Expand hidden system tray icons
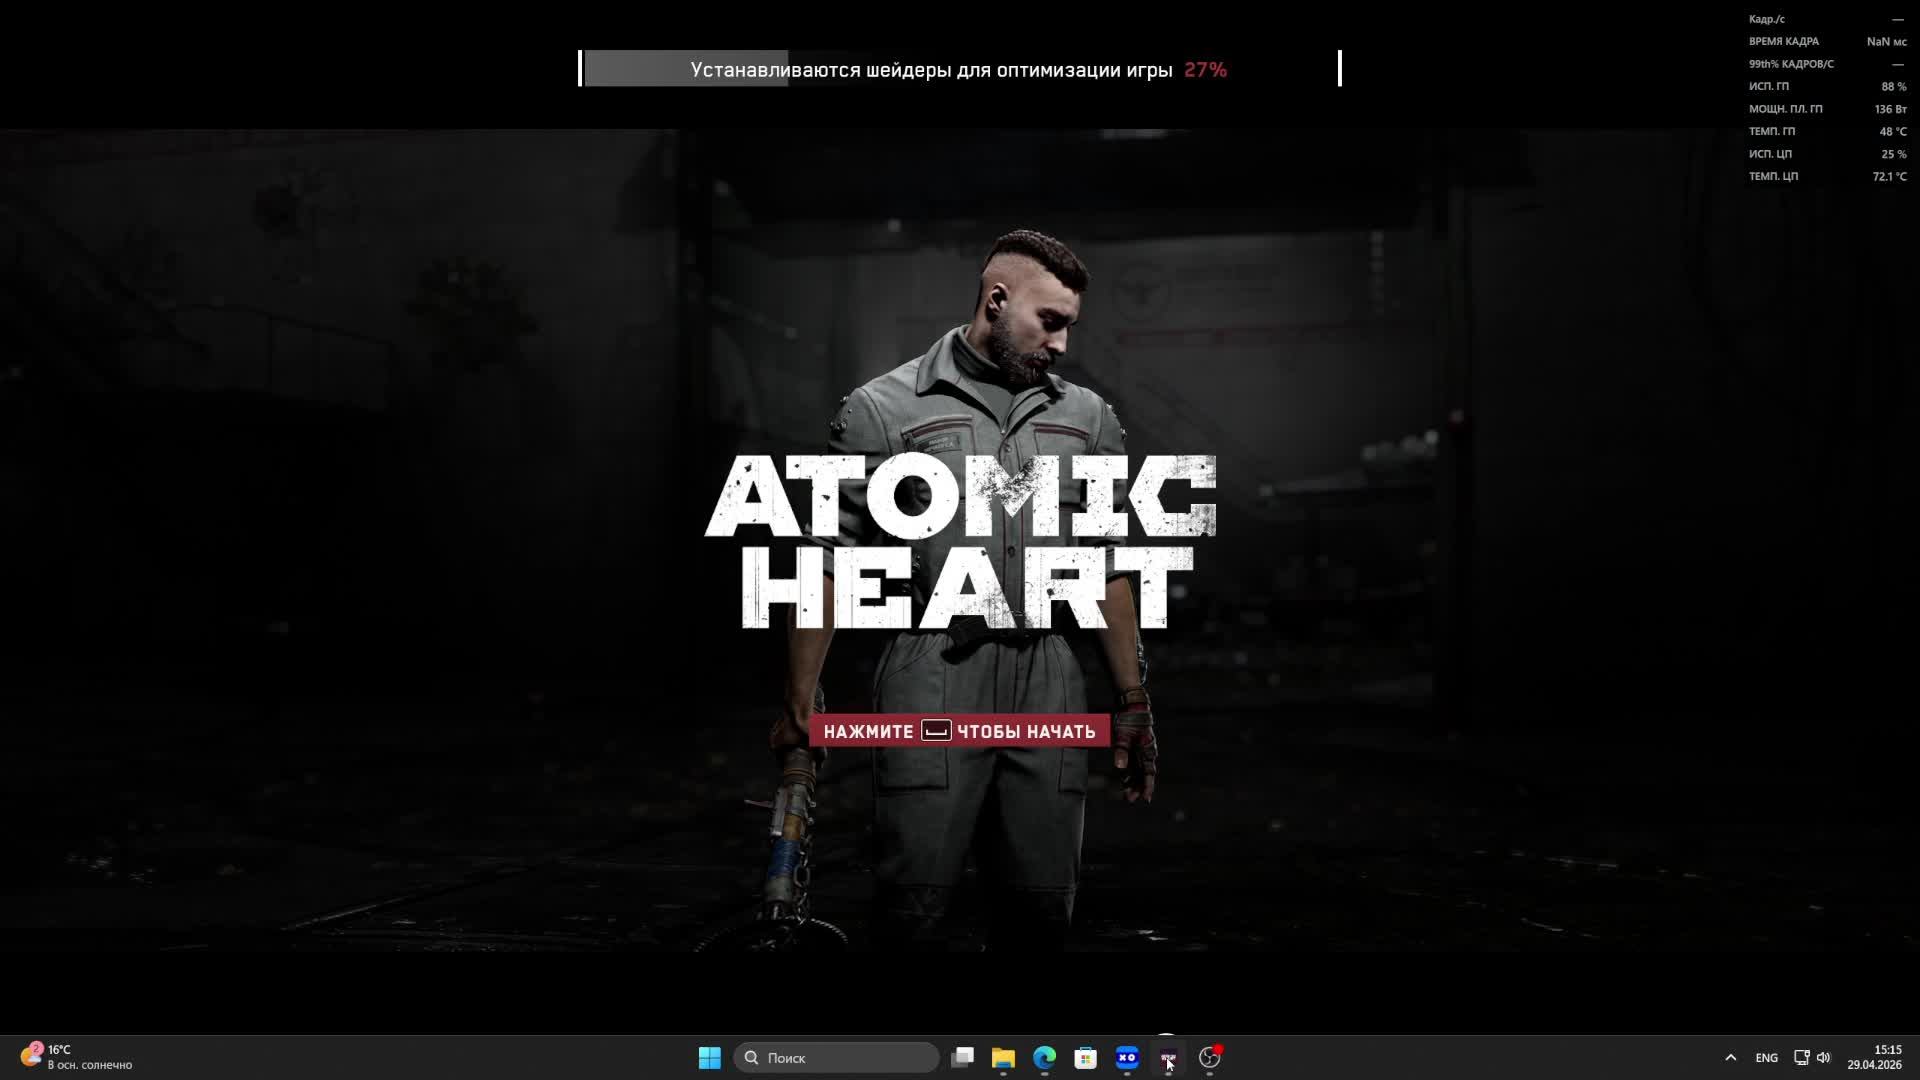1920x1080 pixels. pyautogui.click(x=1730, y=1057)
